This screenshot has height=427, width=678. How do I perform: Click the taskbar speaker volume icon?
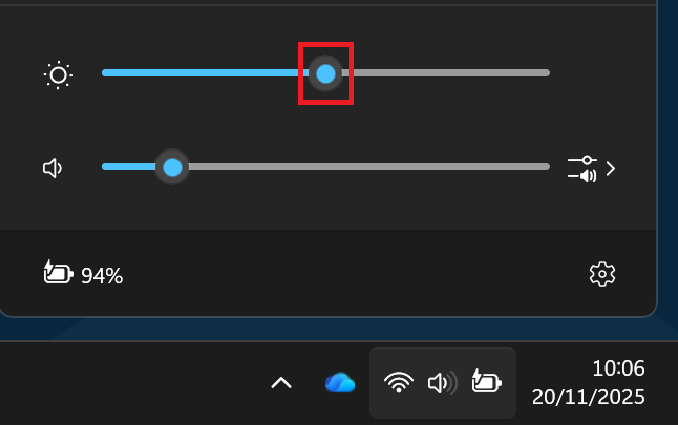pos(442,383)
